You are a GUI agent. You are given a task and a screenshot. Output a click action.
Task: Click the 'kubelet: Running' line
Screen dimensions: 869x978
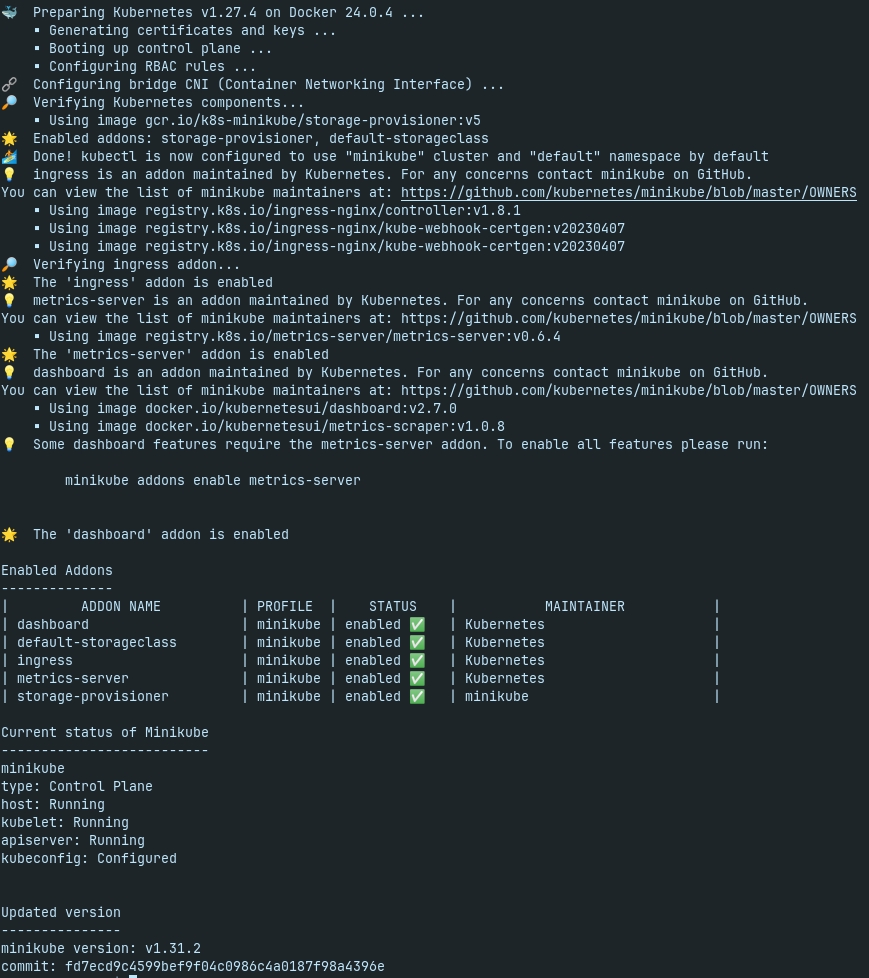coord(65,823)
